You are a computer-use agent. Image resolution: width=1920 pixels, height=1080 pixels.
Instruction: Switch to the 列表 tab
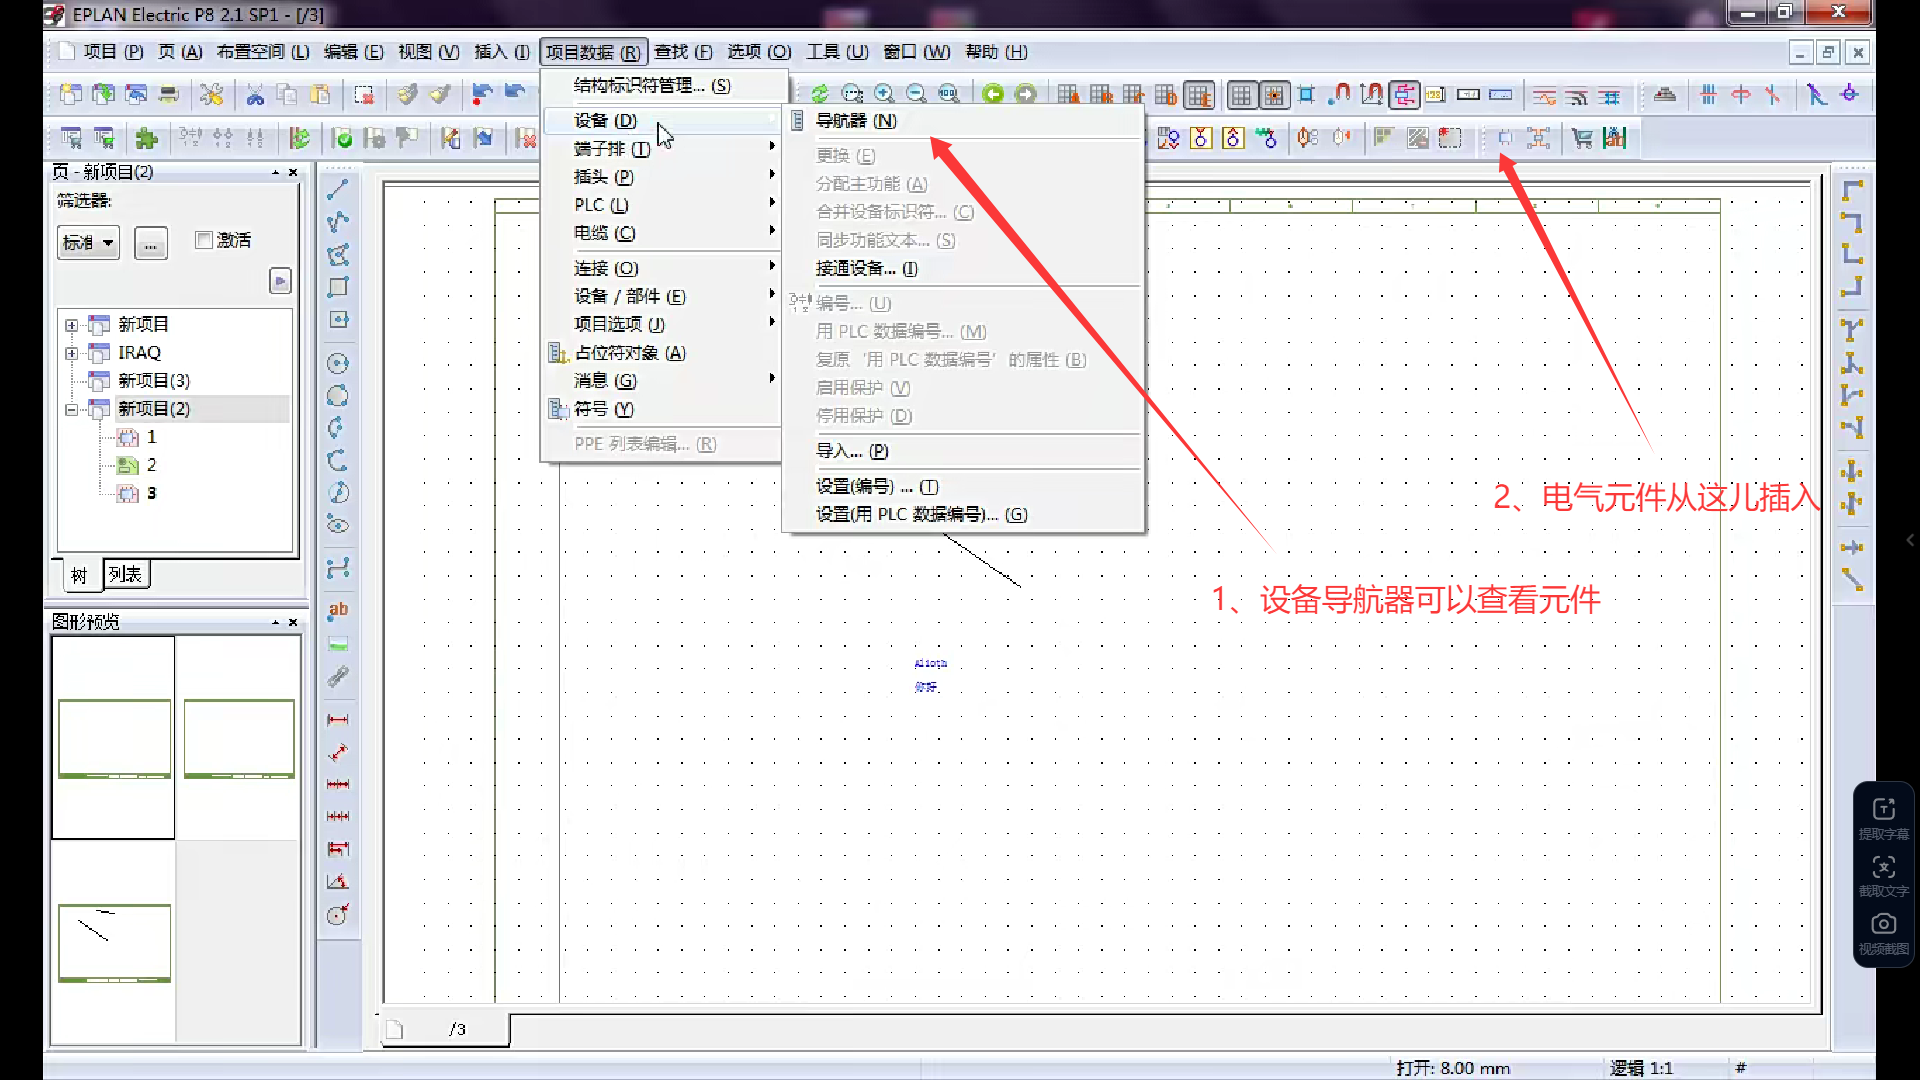pyautogui.click(x=126, y=574)
